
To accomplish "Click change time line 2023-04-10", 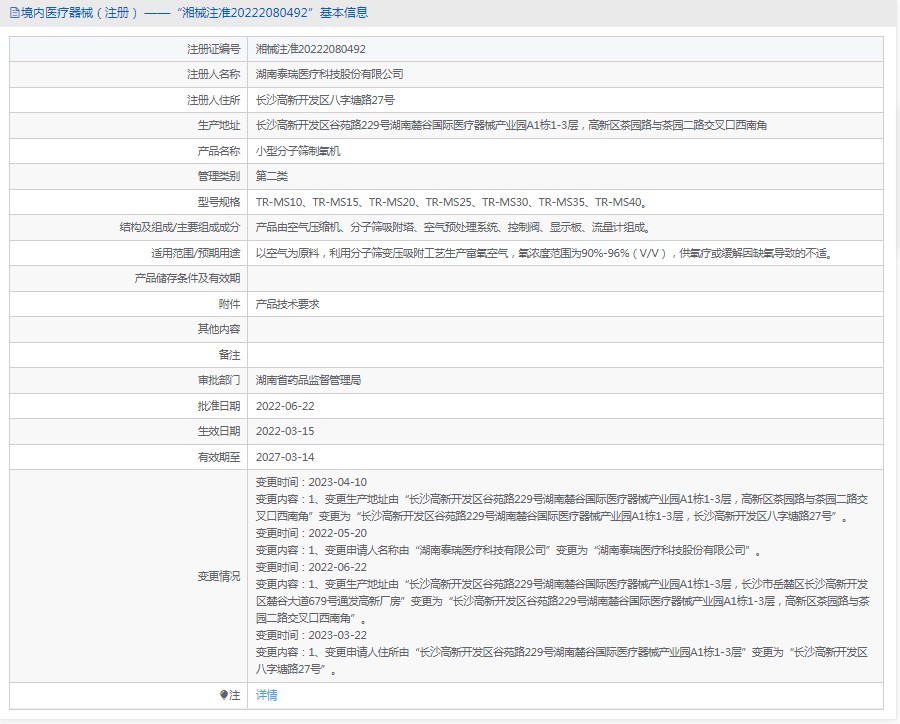I will 311,482.
